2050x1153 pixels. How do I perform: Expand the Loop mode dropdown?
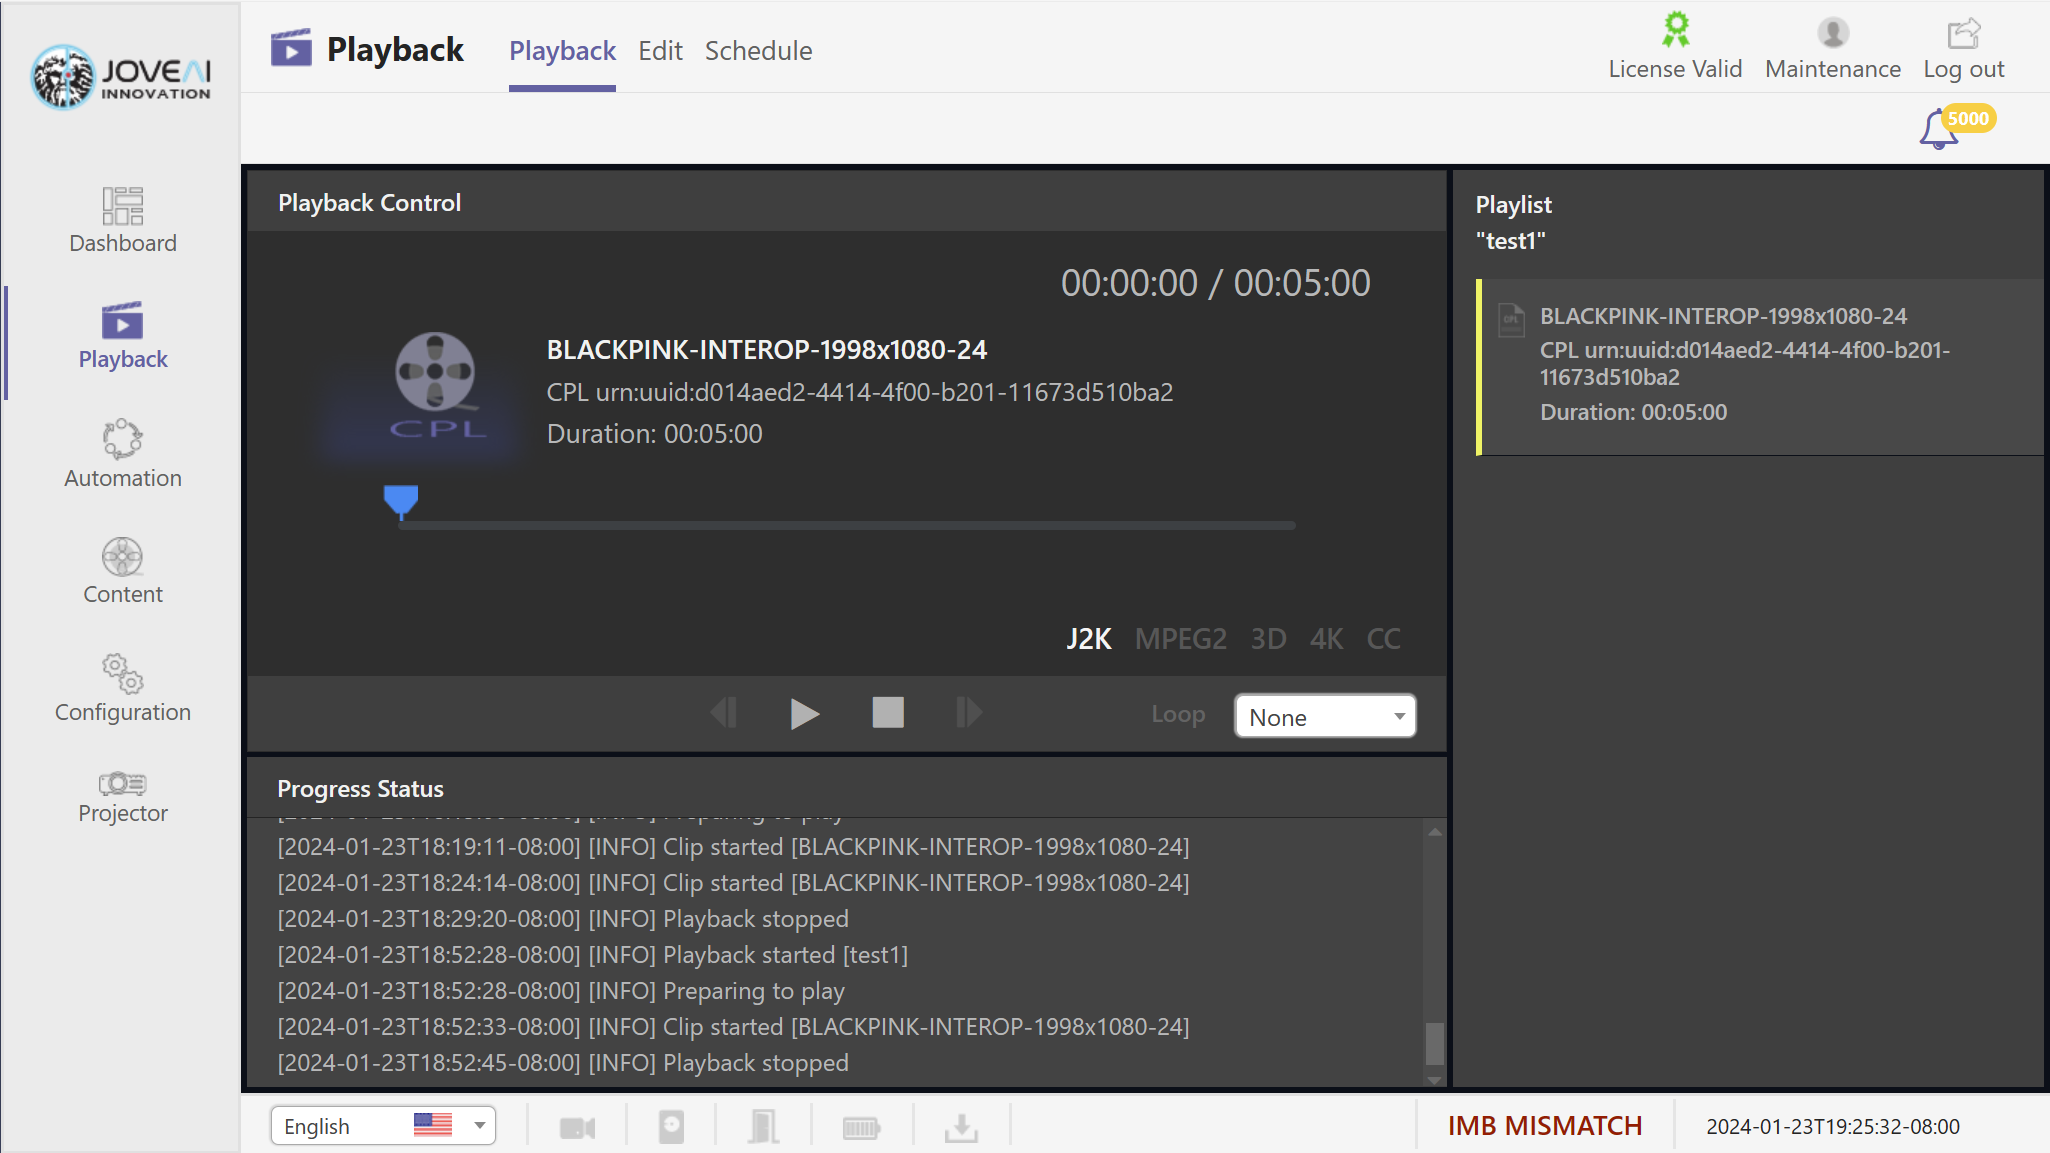pyautogui.click(x=1325, y=716)
